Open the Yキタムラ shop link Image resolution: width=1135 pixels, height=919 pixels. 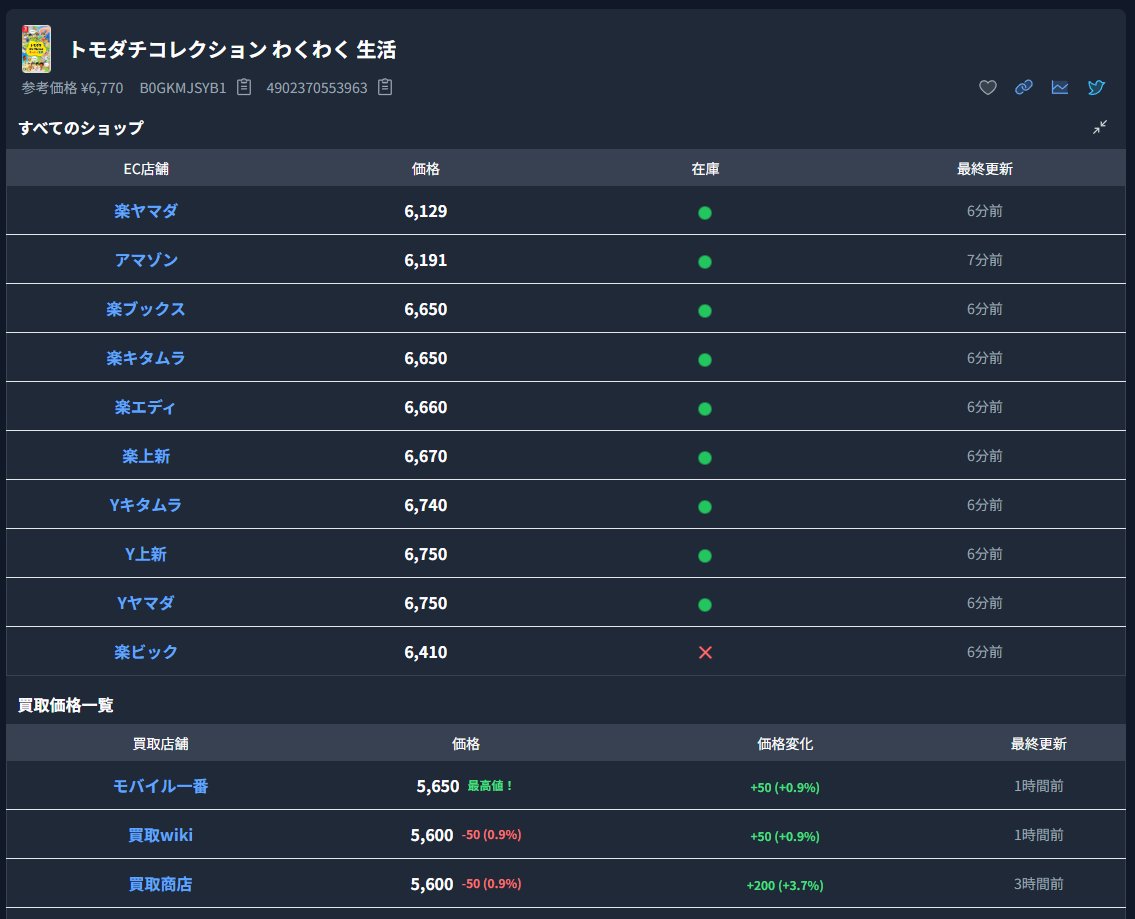coord(145,505)
